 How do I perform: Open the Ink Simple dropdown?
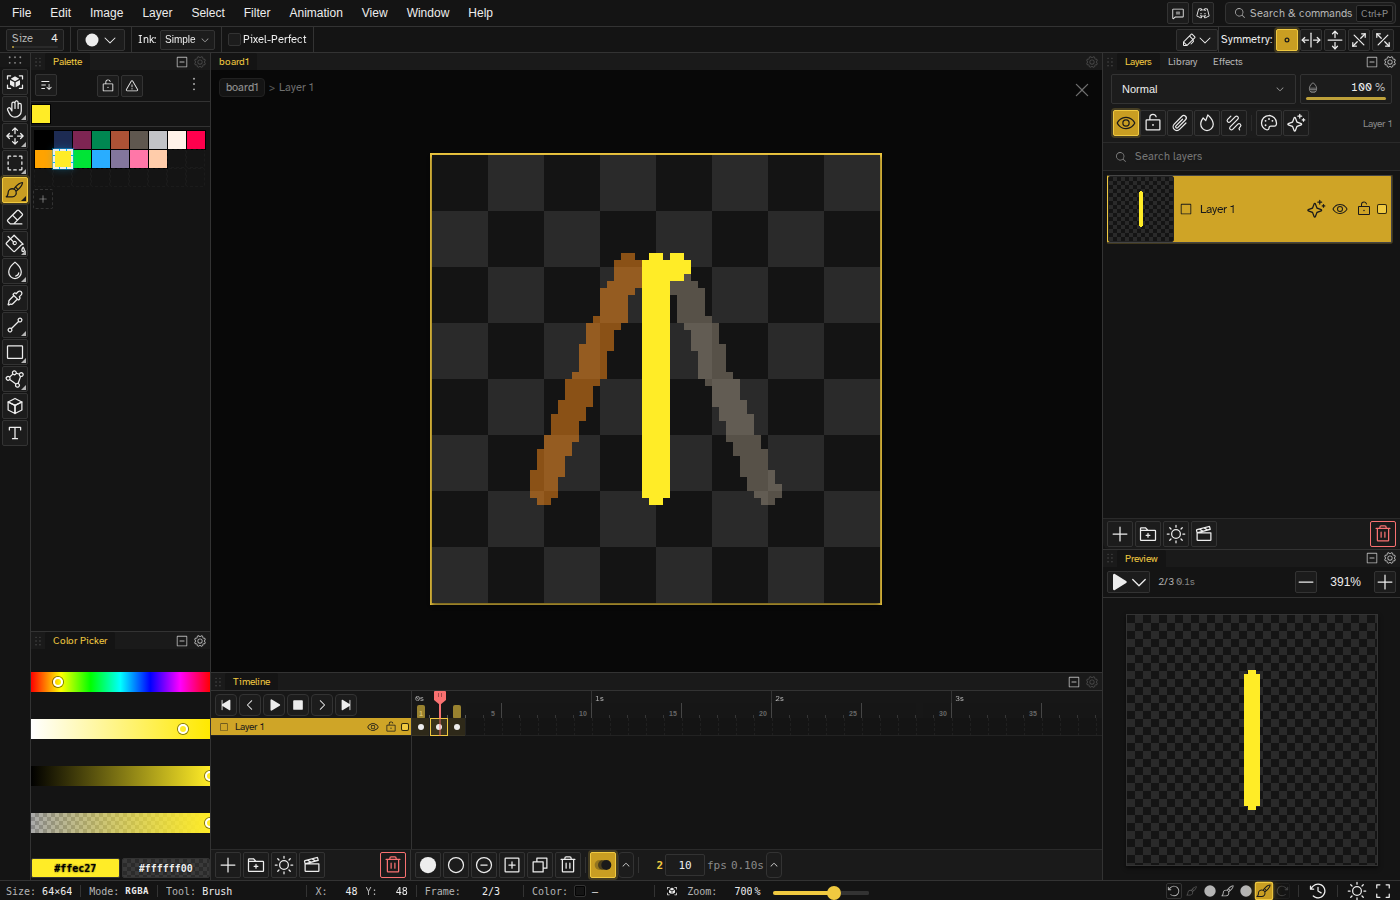(188, 40)
